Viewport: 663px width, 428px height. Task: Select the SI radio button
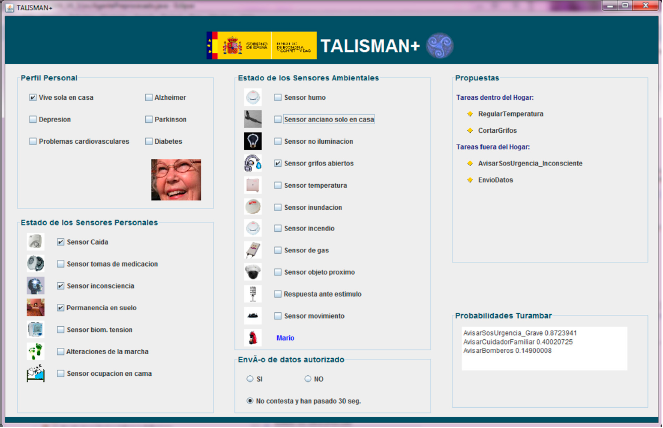[250, 379]
